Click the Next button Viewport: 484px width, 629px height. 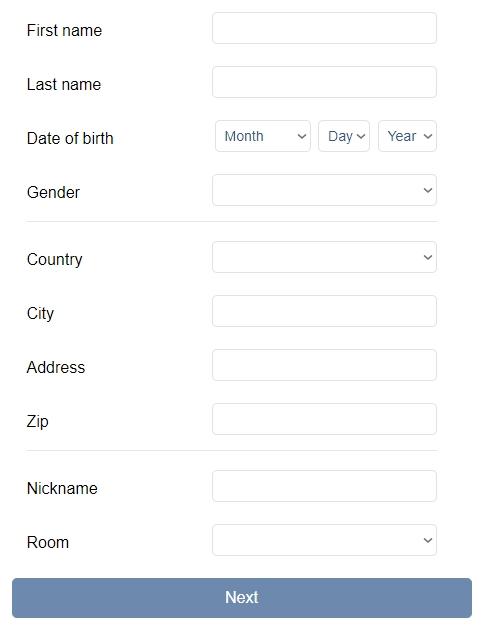tap(242, 598)
